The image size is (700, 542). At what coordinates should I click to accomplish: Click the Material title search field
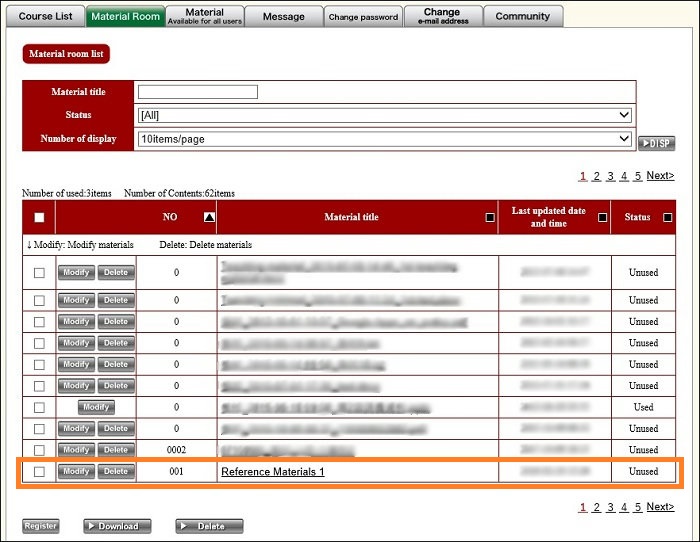(198, 92)
